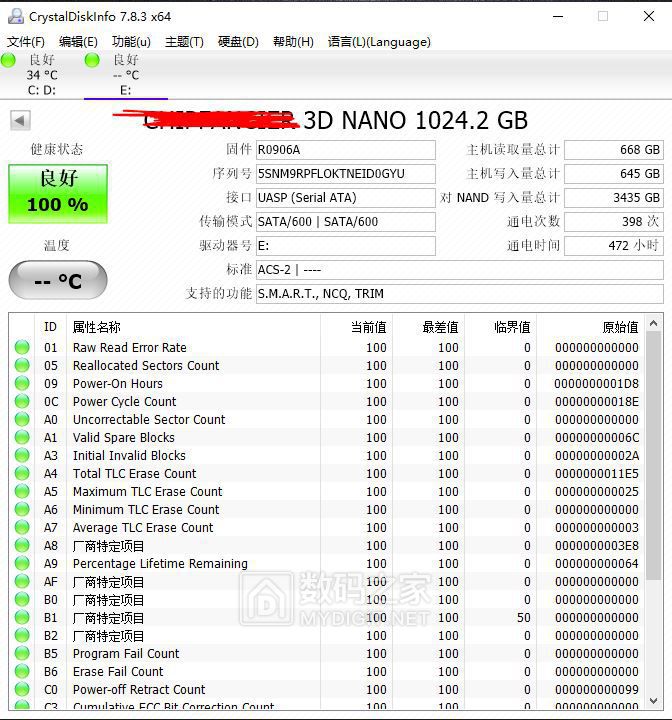Click status icon for Power Cycle Count
The height and width of the screenshot is (720, 672).
(22, 401)
